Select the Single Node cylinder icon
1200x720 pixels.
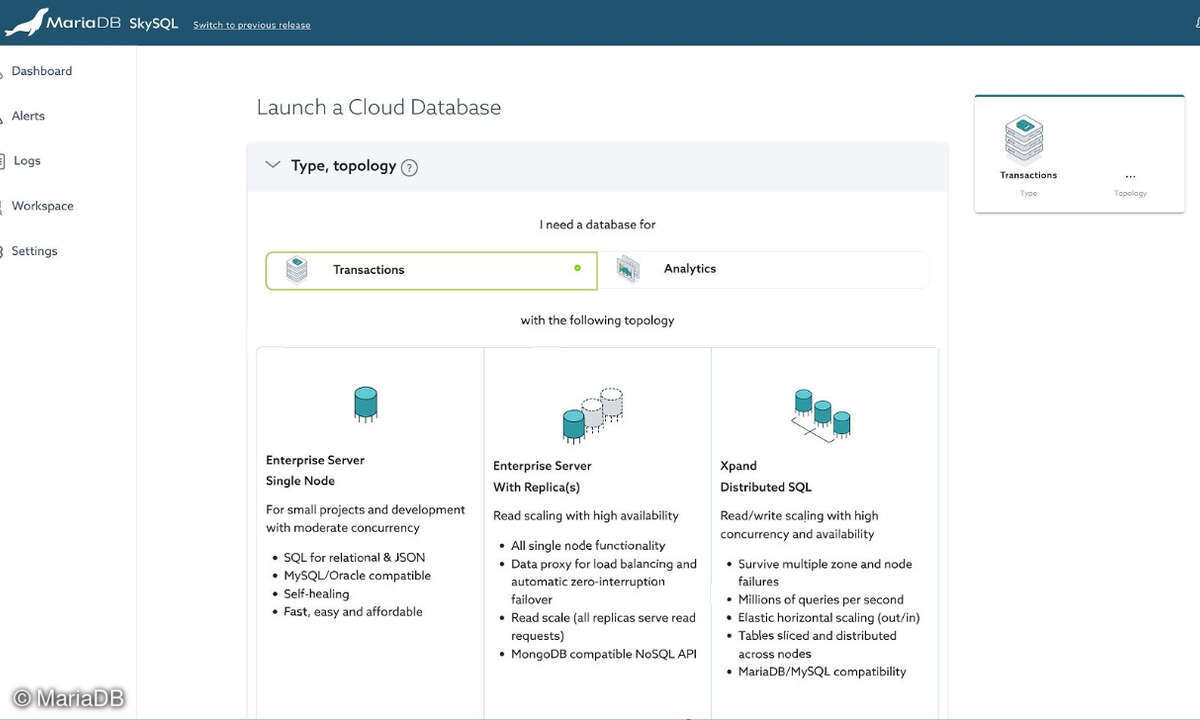tap(366, 405)
